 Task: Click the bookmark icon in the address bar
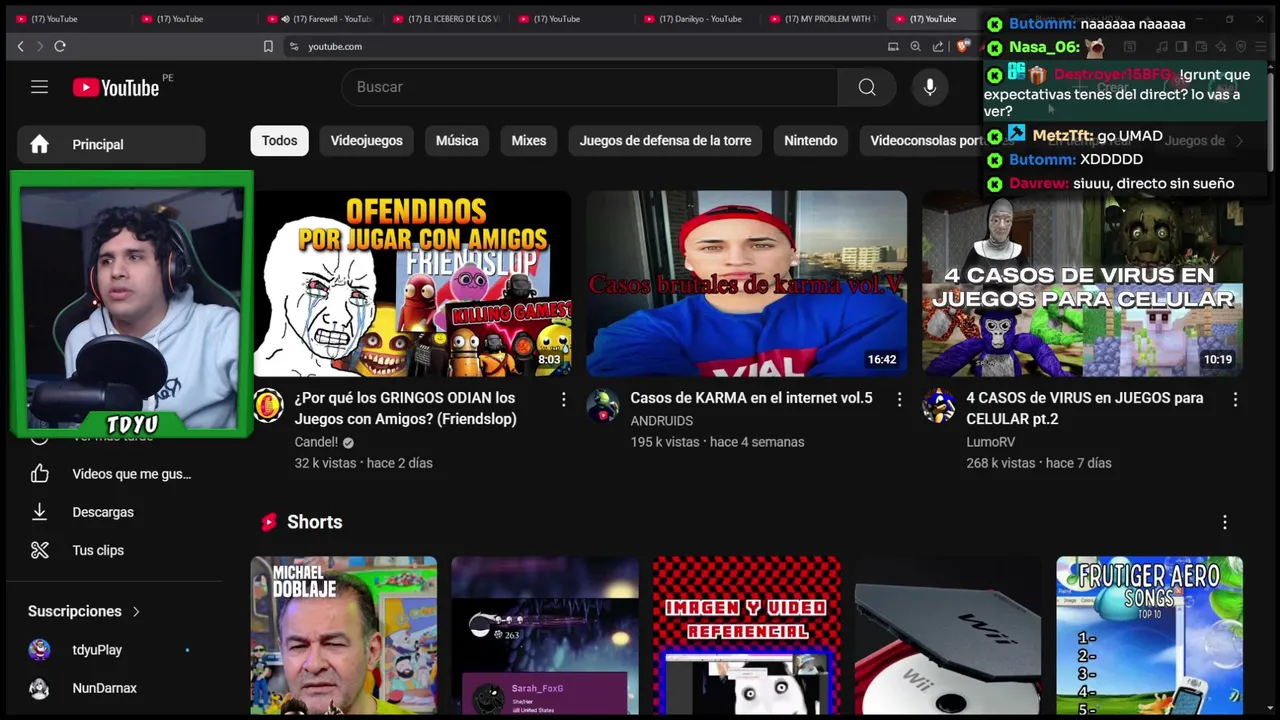click(x=268, y=46)
